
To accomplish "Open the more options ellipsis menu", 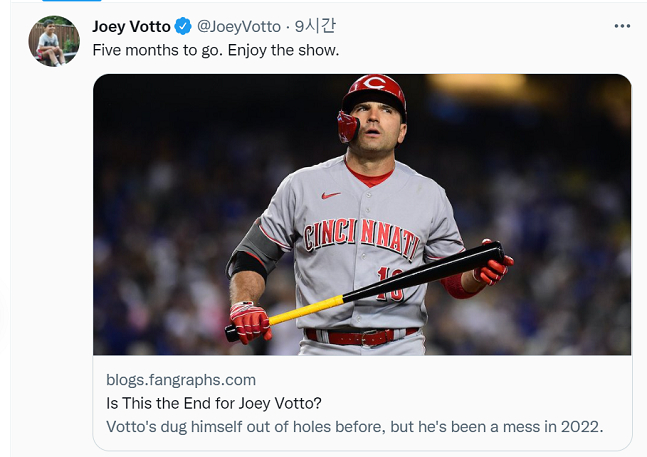I will pos(622,27).
